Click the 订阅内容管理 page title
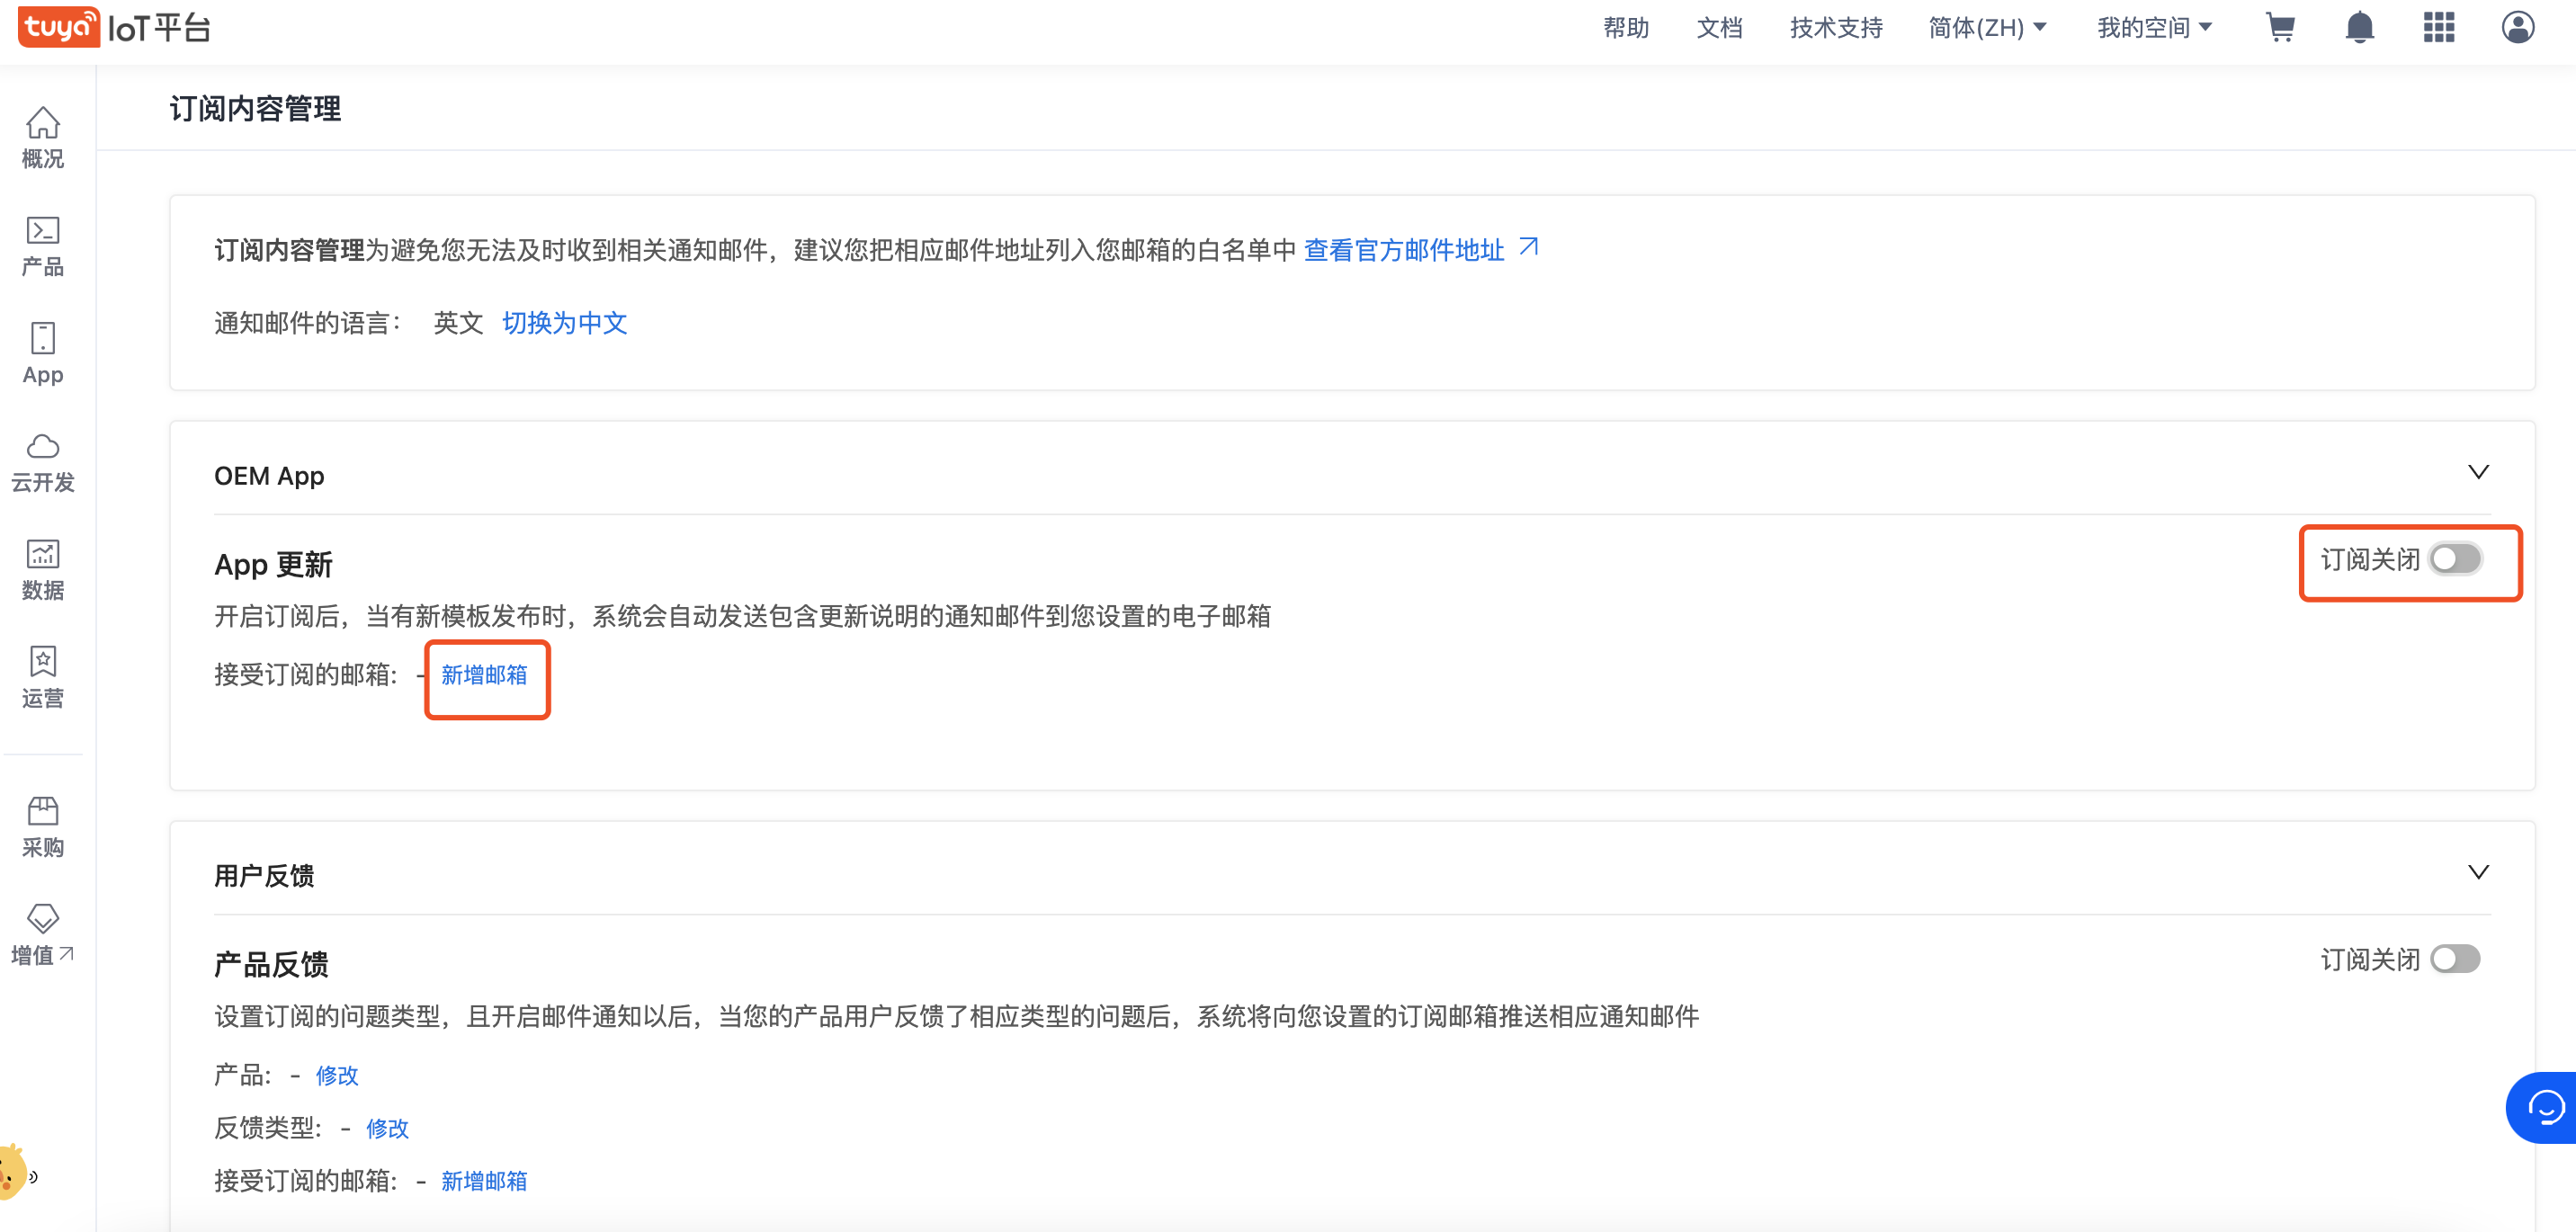Screen dimensions: 2576x1232 point(255,108)
